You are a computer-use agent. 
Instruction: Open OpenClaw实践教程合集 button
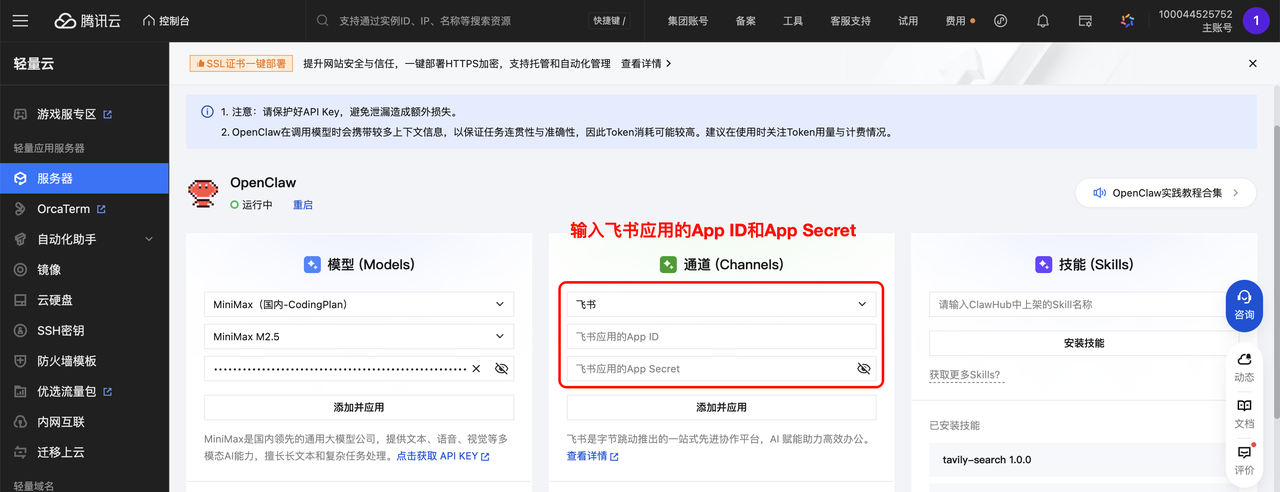point(1165,192)
